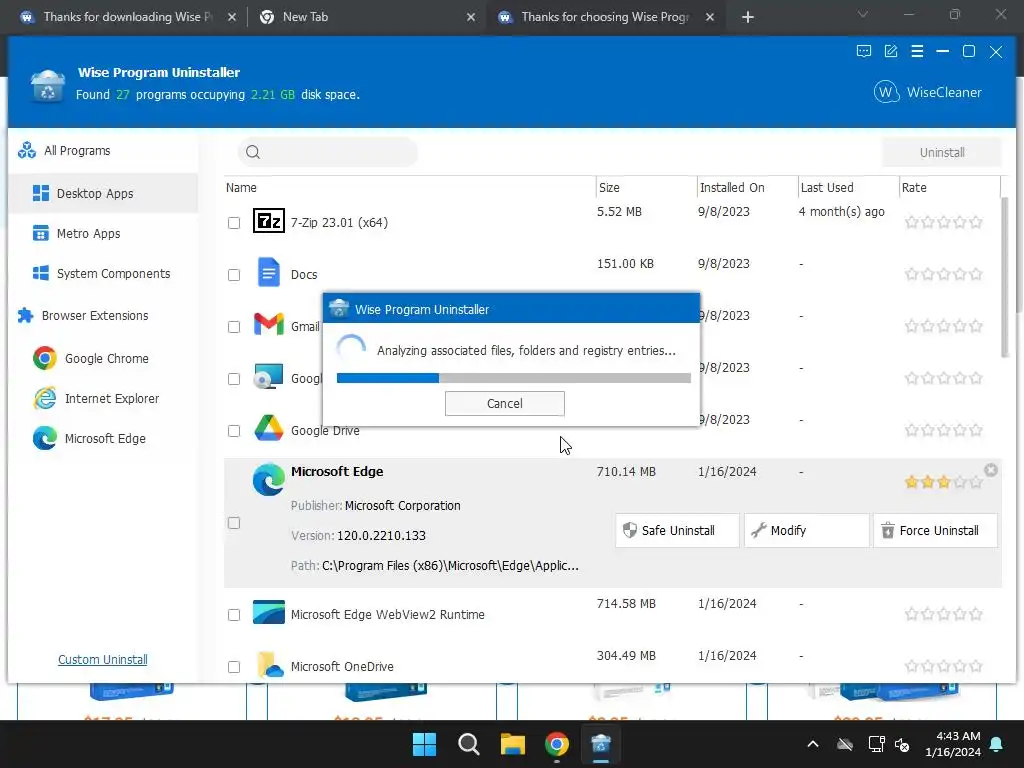Click Force Uninstall for Microsoft Edge
The height and width of the screenshot is (768, 1024).
coord(935,530)
